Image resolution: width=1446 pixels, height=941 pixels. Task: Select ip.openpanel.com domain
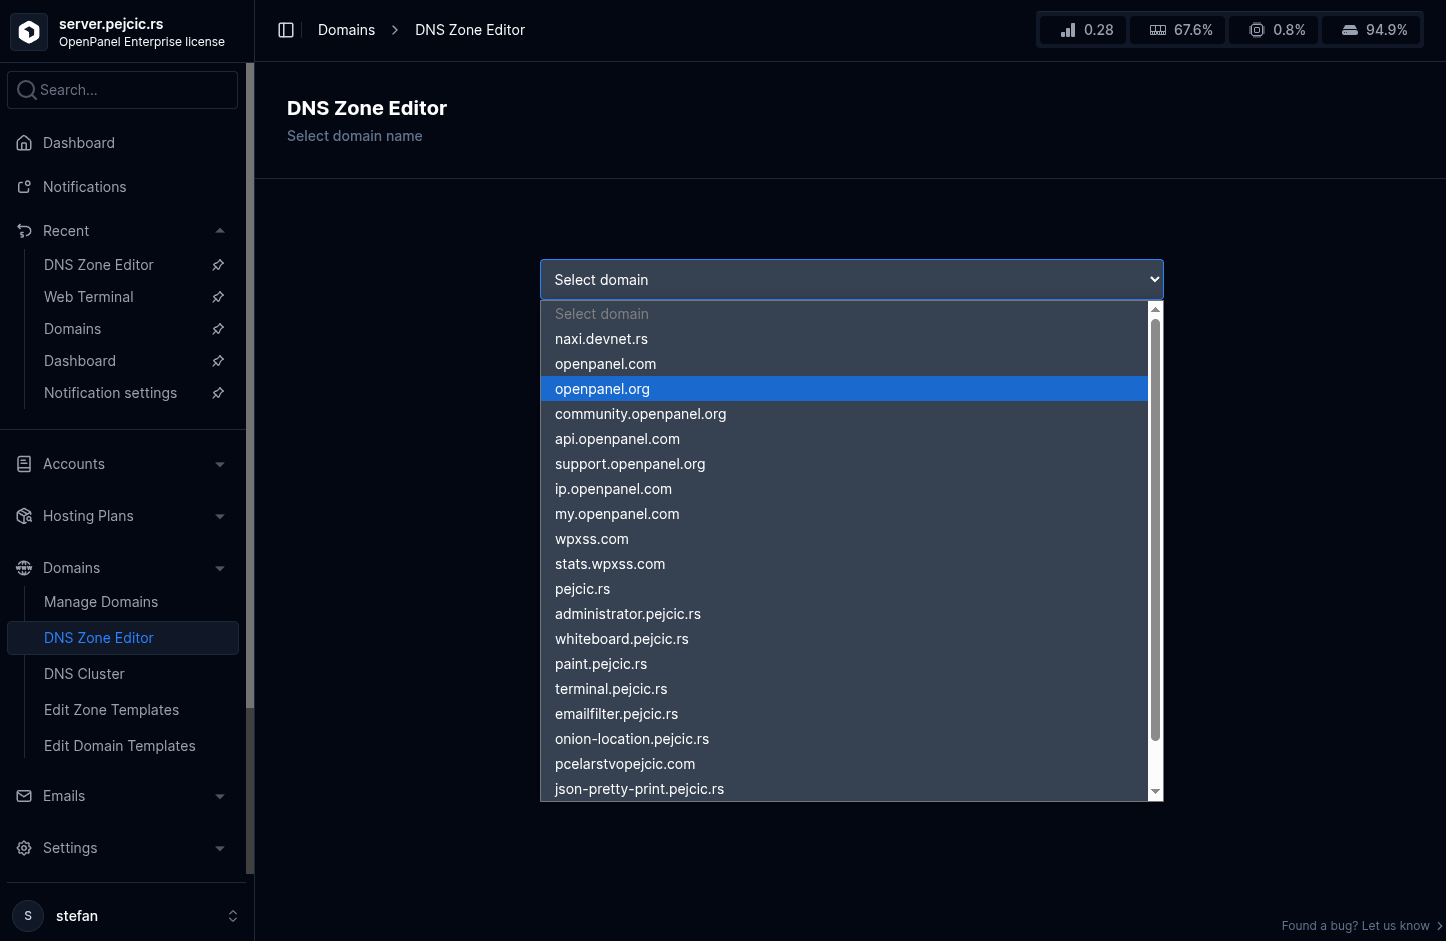click(x=844, y=489)
